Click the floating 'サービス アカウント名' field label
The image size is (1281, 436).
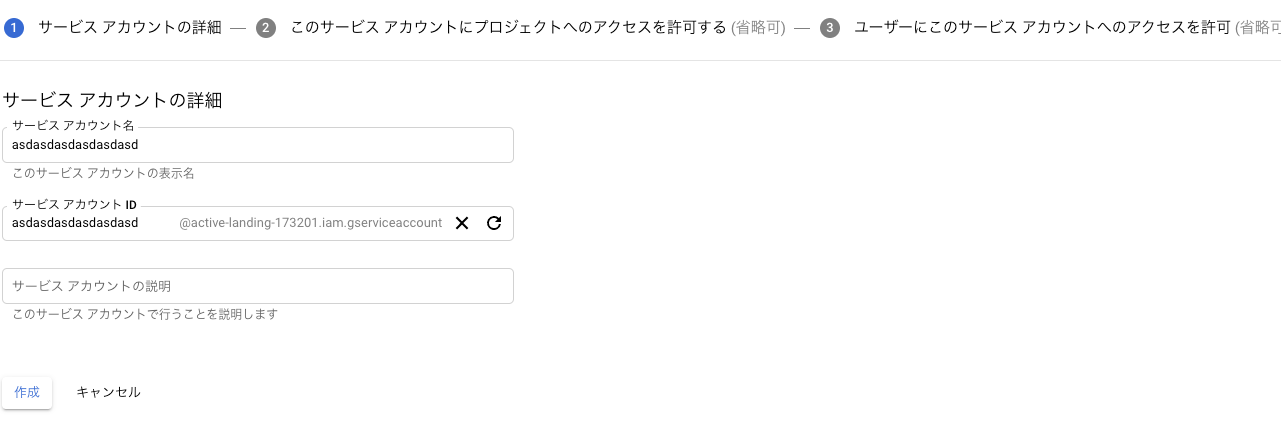[x=73, y=126]
